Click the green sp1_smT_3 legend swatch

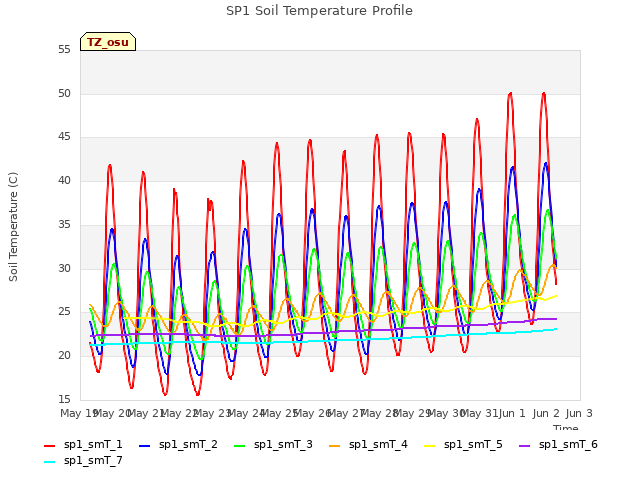[240, 446]
